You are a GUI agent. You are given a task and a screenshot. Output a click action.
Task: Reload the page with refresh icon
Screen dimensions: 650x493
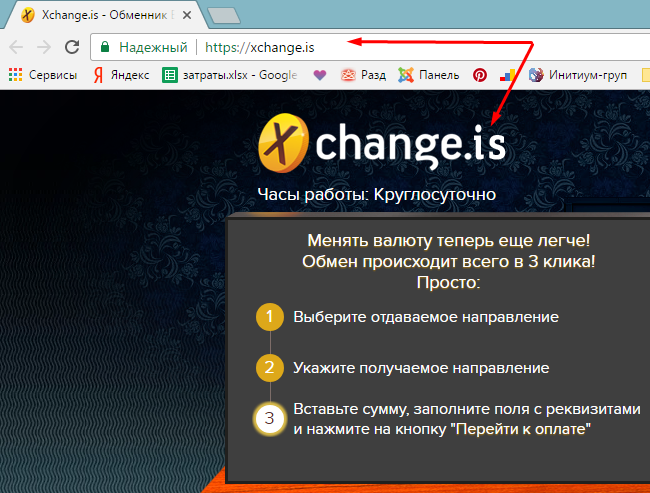click(72, 47)
